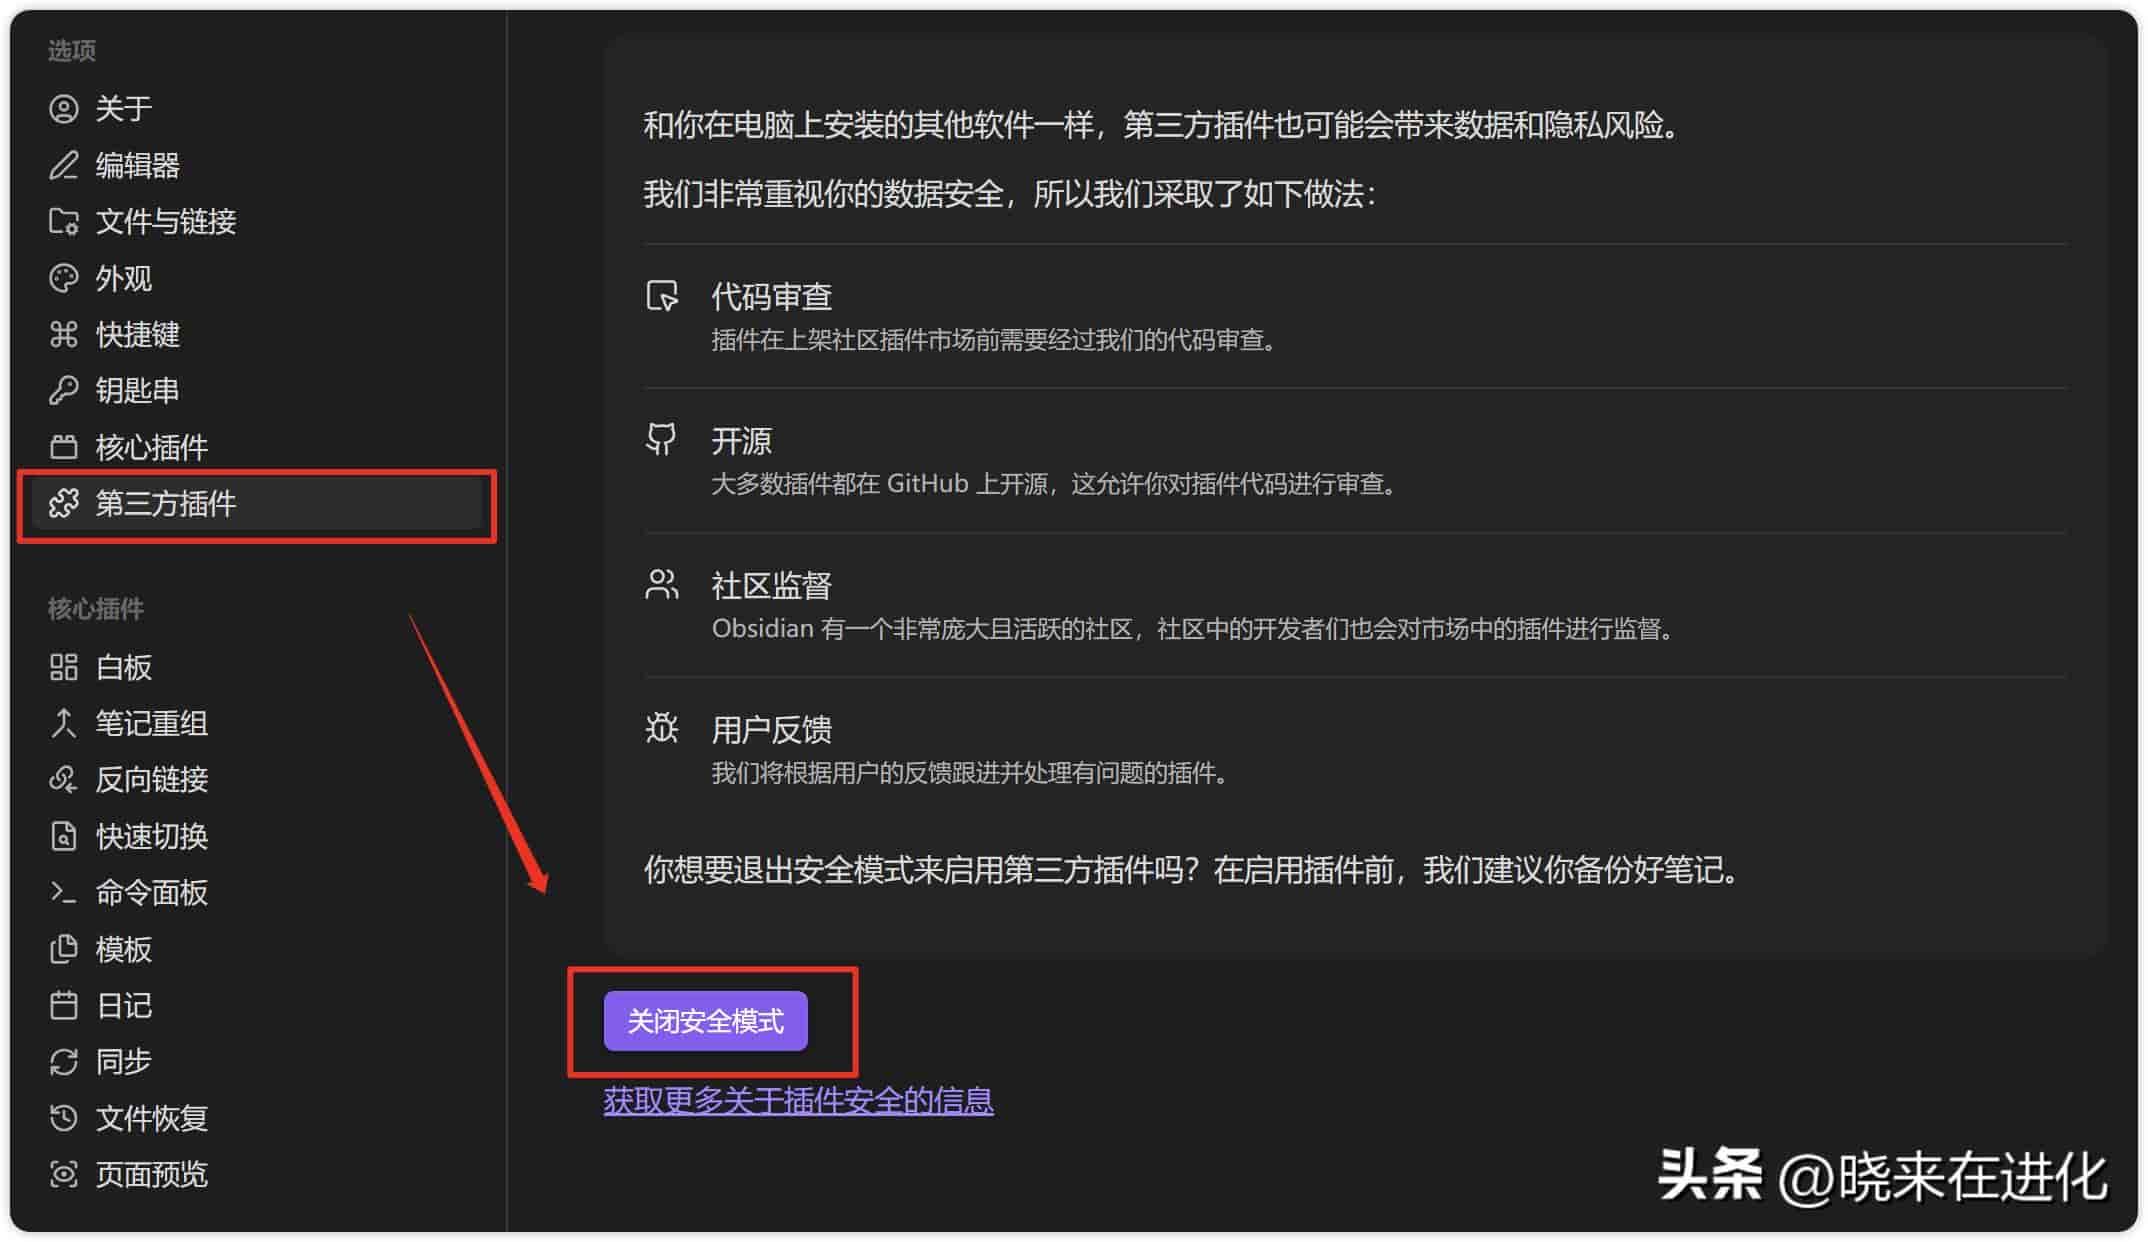Click the 关于 about icon
This screenshot has height=1242, width=2148.
pos(64,109)
